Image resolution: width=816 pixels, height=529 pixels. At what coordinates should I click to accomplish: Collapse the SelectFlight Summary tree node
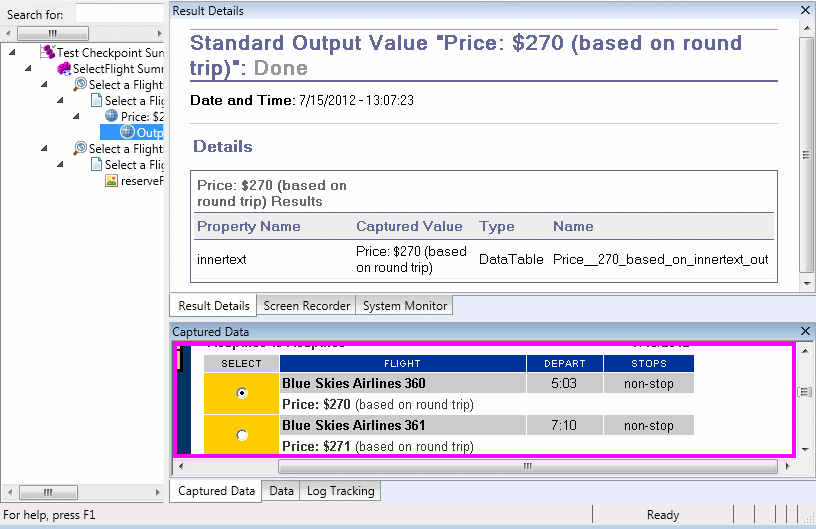(28, 68)
